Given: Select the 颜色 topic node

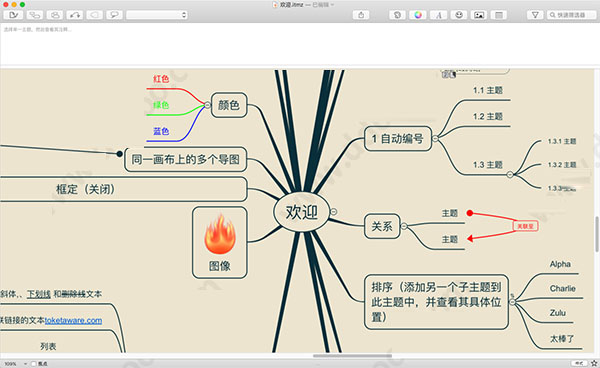Looking at the screenshot, I should [229, 105].
